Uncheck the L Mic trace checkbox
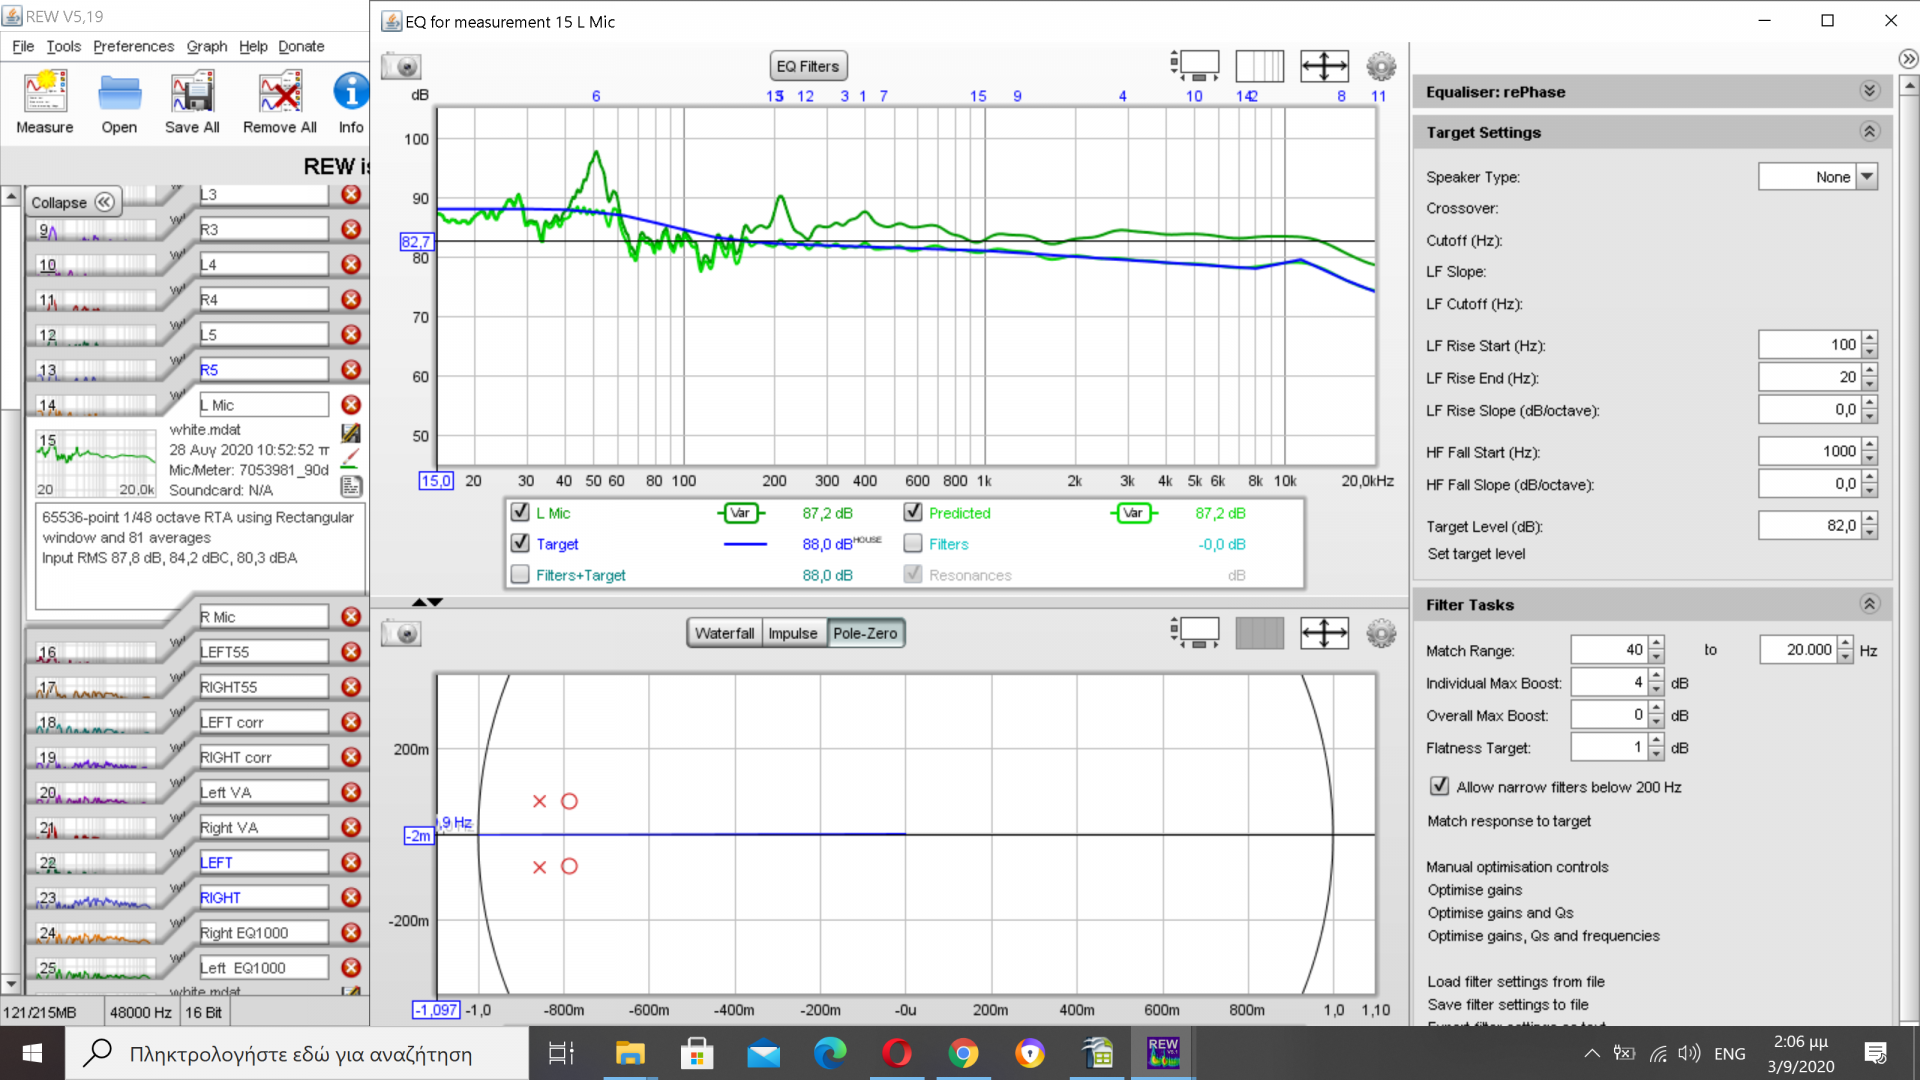Image resolution: width=1920 pixels, height=1080 pixels. point(520,512)
